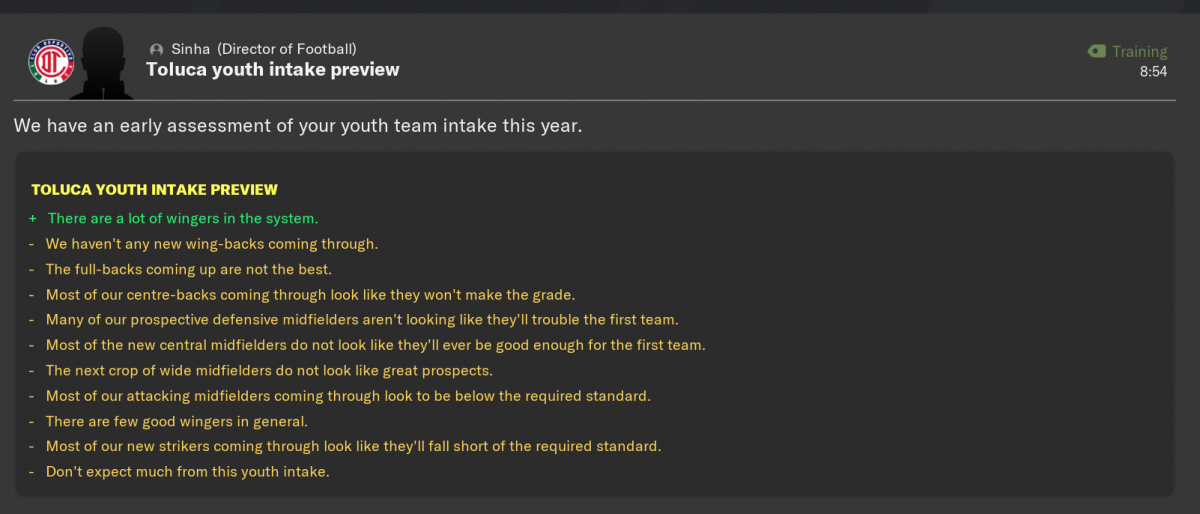This screenshot has width=1200, height=514.
Task: Select the Training category label
Action: coord(1140,51)
